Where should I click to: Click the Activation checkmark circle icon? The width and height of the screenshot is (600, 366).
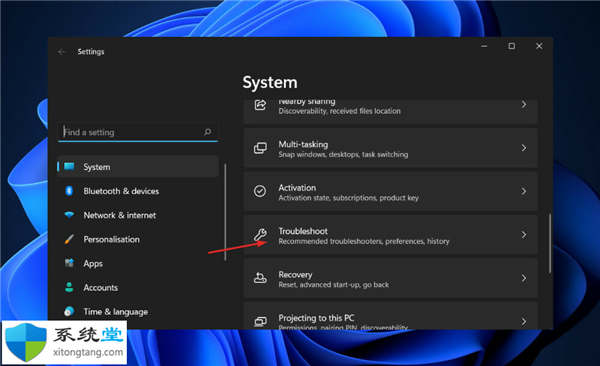click(x=260, y=191)
